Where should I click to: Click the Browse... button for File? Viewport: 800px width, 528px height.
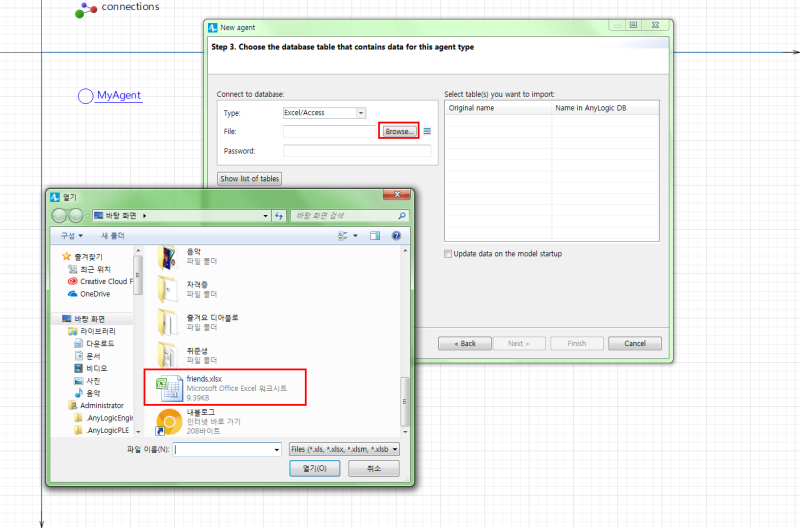coord(398,131)
